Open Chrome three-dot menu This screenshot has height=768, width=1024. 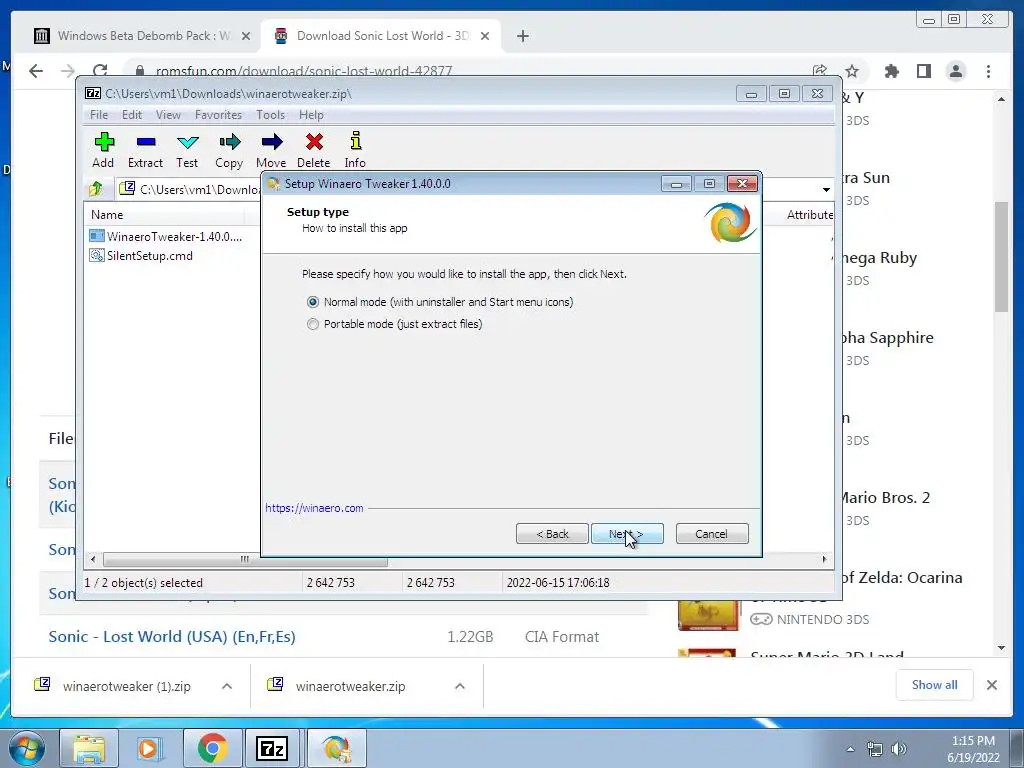coord(989,71)
